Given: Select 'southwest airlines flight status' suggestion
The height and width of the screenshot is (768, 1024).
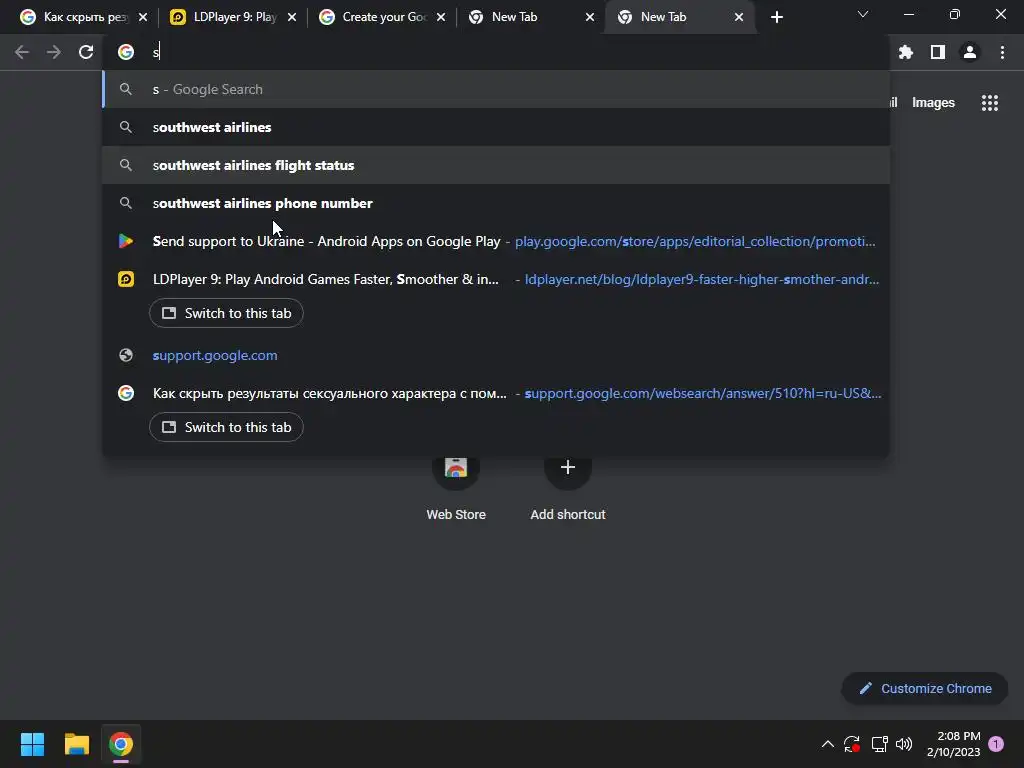Looking at the screenshot, I should pyautogui.click(x=496, y=165).
